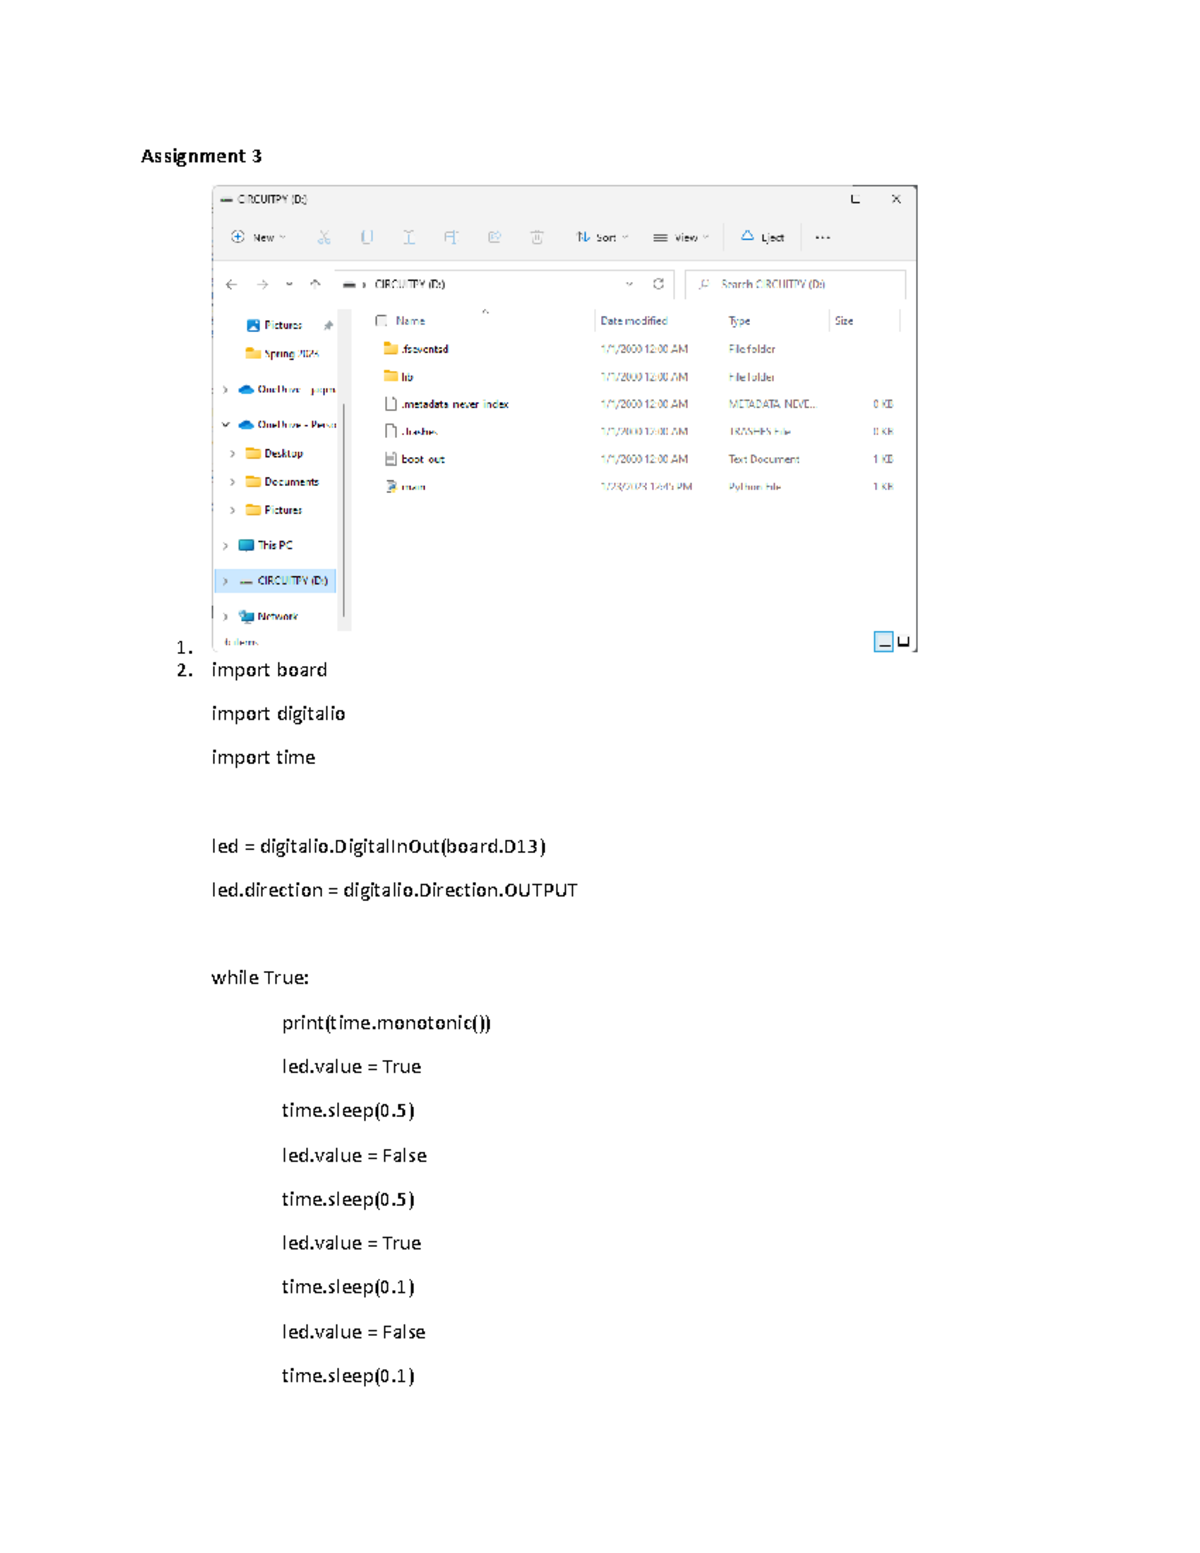The width and height of the screenshot is (1200, 1553).
Task: Refresh the CIRCUITPY folder view
Action: 658,284
